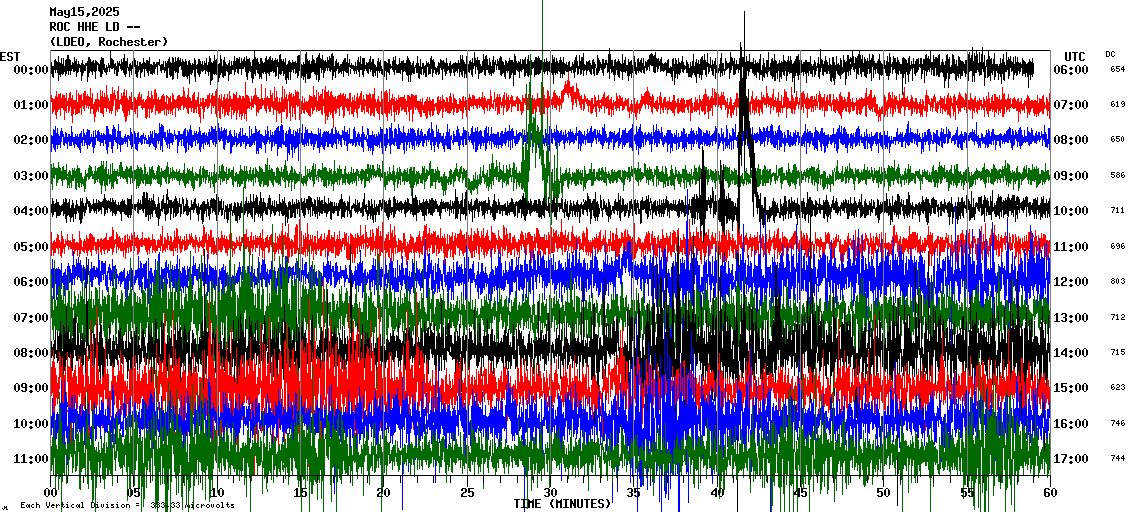
Task: Click the (LDEO, Rochester) label
Action: point(109,43)
